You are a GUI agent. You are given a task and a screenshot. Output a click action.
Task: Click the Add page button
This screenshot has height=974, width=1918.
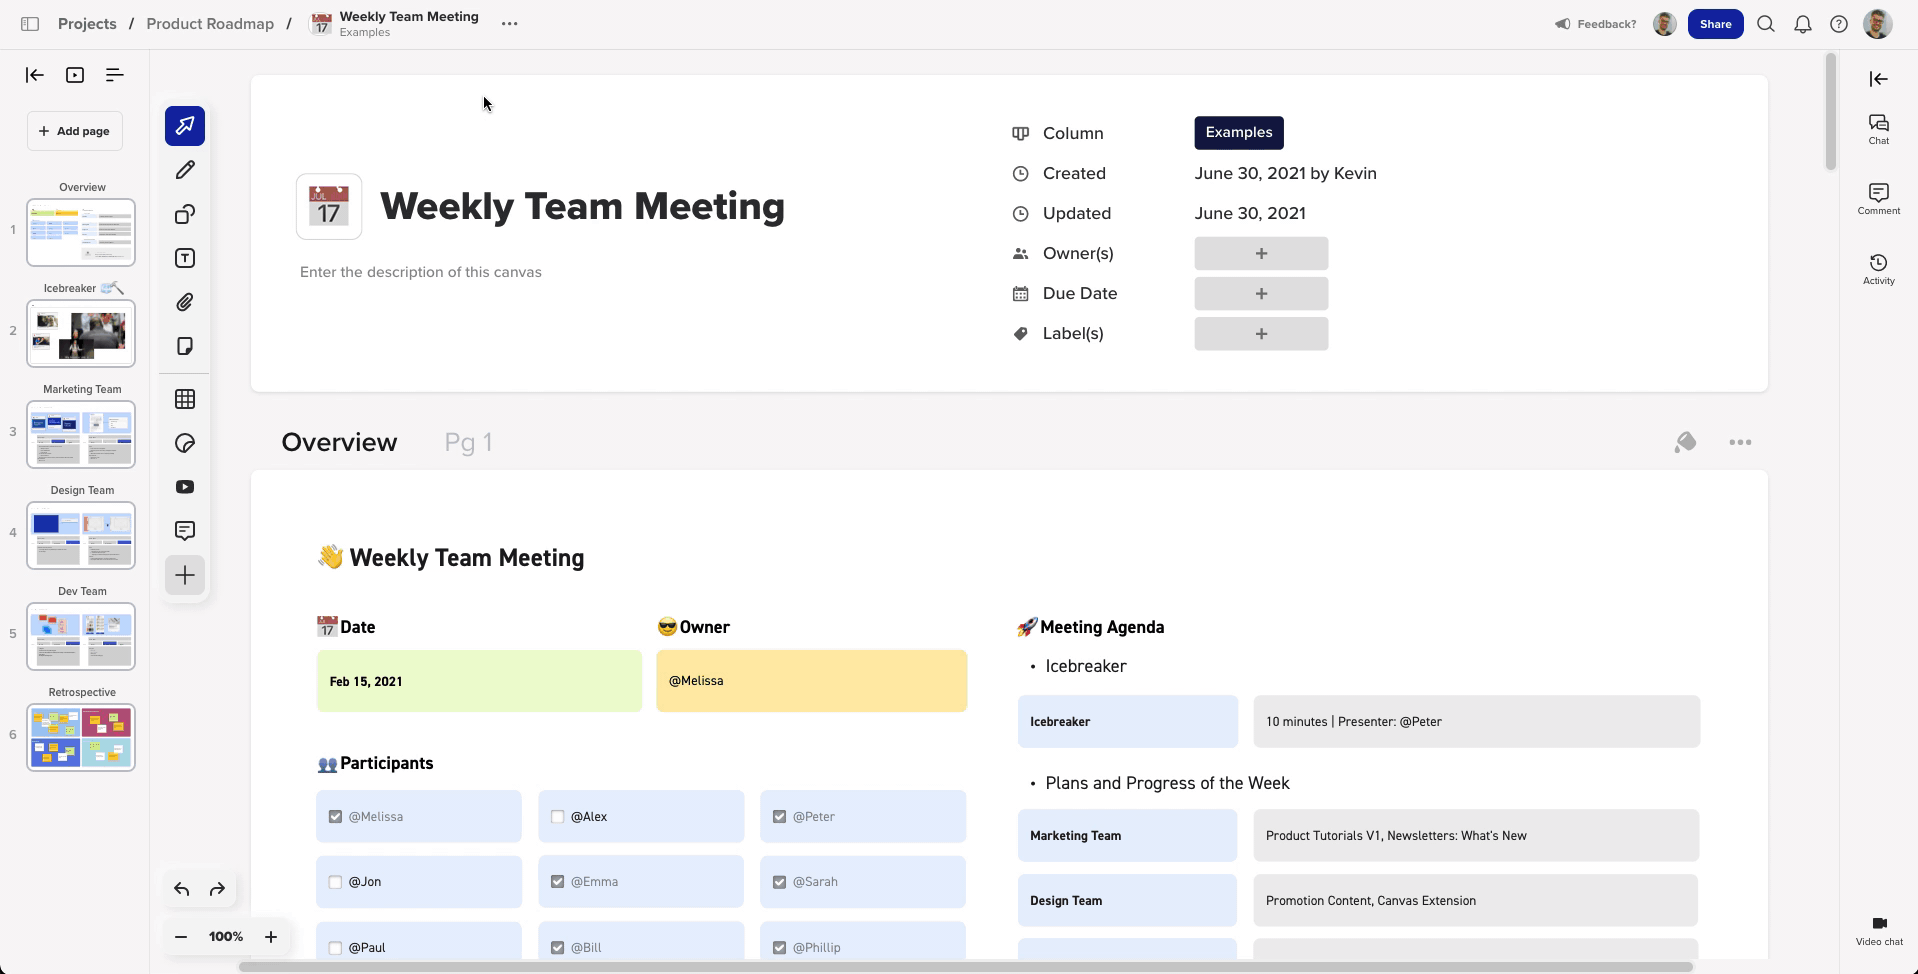pos(75,131)
